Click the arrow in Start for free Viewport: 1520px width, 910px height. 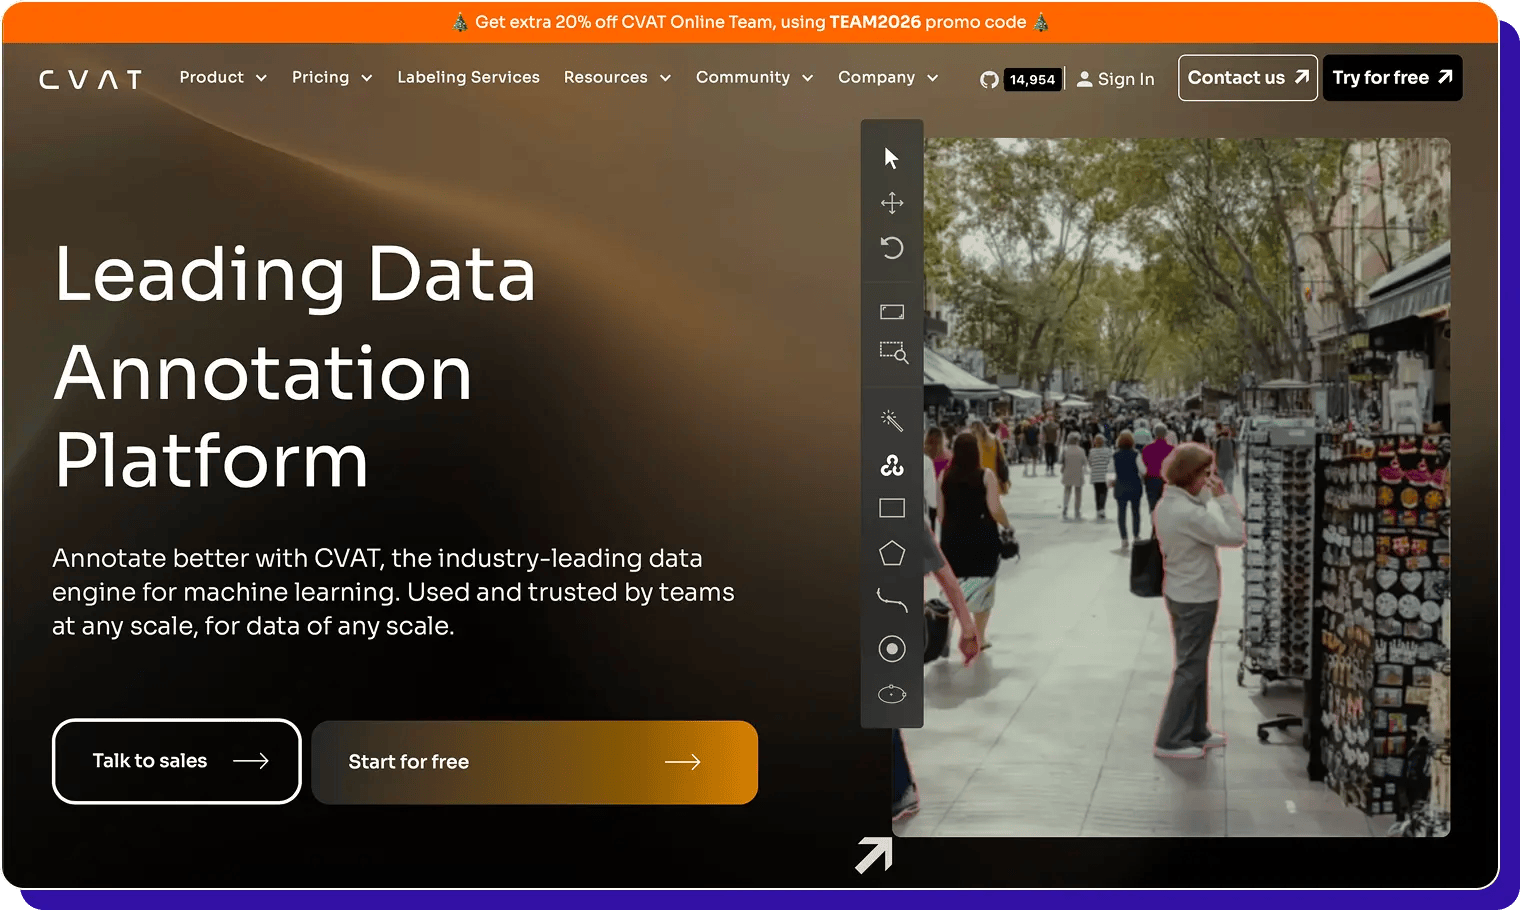coord(683,762)
